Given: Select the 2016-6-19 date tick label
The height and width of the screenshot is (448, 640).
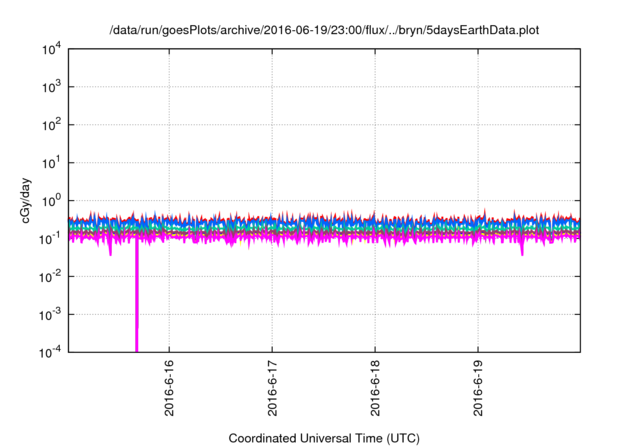Looking at the screenshot, I should [x=478, y=388].
